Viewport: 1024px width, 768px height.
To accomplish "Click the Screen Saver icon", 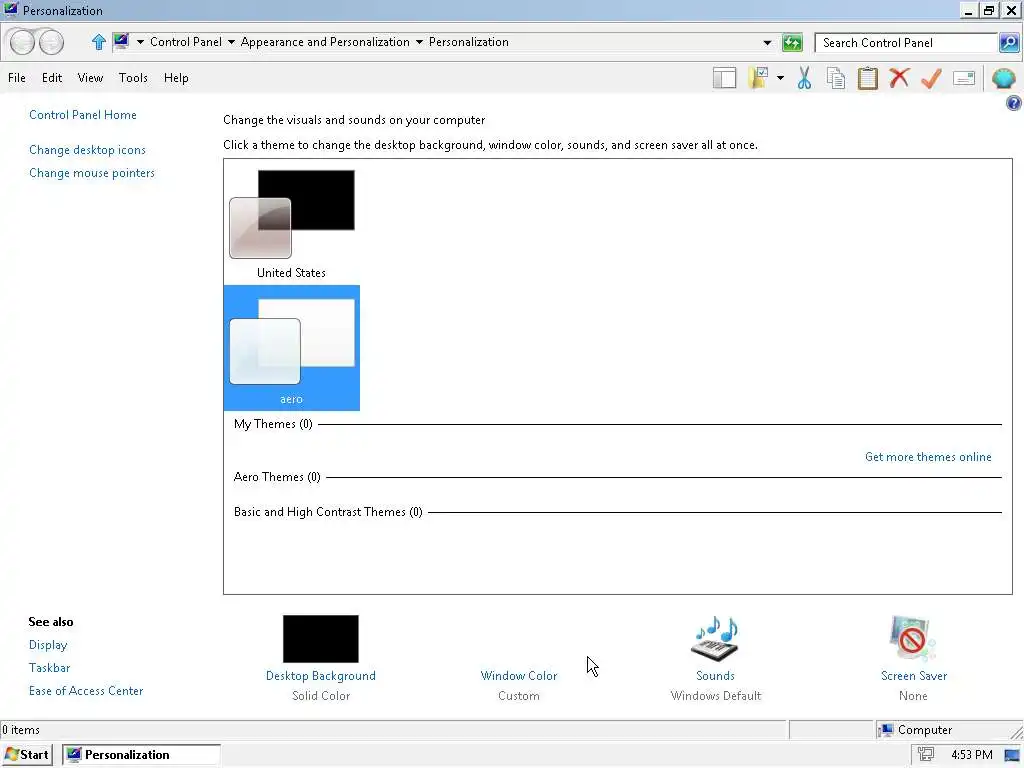I will (x=912, y=639).
